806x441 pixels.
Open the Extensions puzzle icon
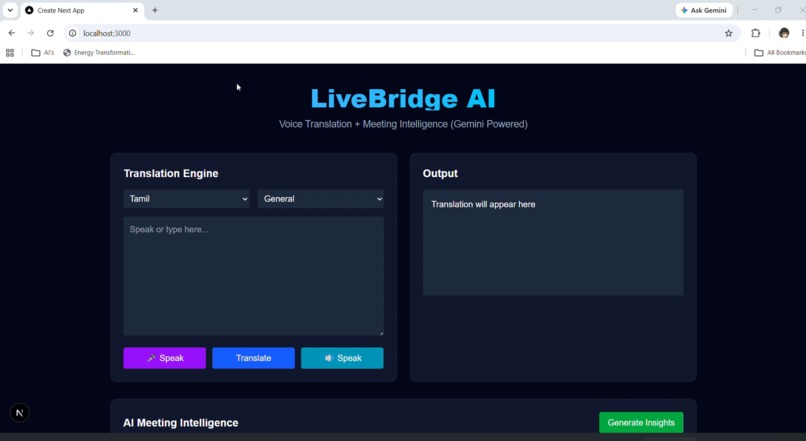755,33
